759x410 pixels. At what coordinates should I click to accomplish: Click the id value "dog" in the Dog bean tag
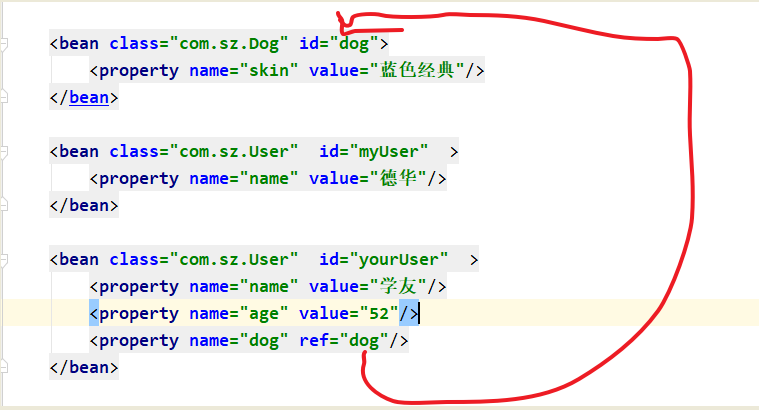tap(354, 44)
